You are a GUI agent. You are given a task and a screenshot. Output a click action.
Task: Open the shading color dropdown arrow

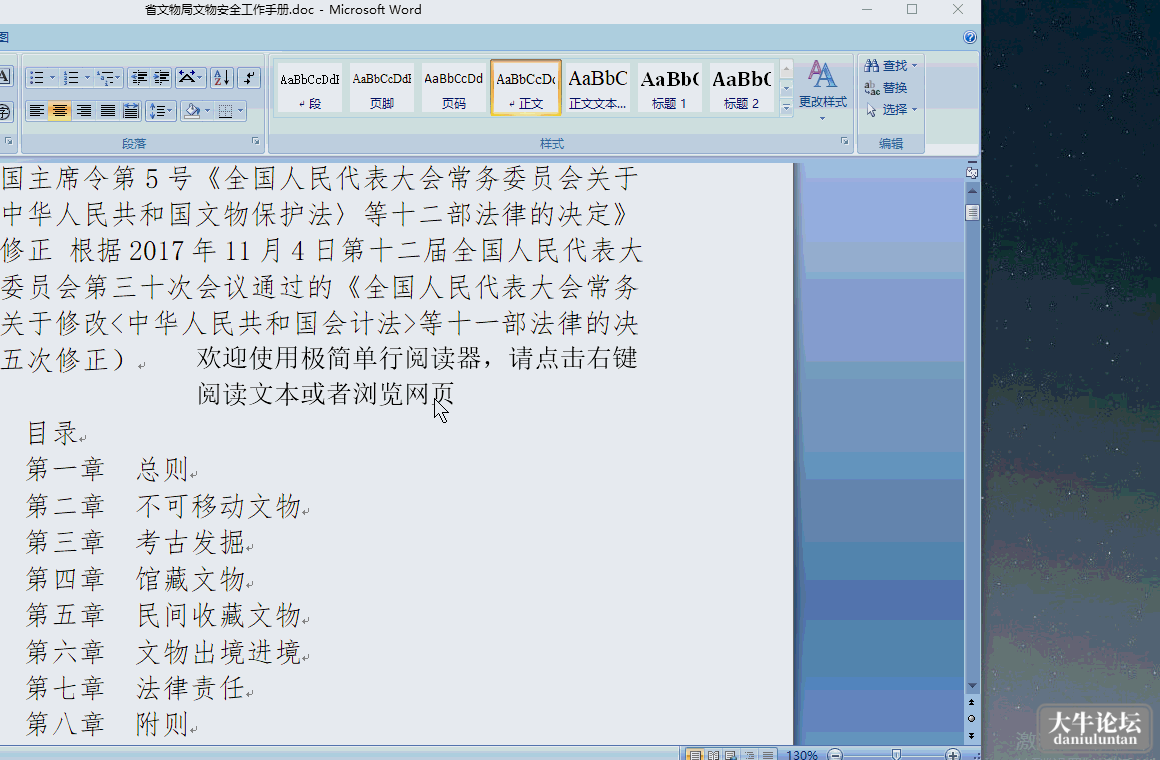(208, 111)
